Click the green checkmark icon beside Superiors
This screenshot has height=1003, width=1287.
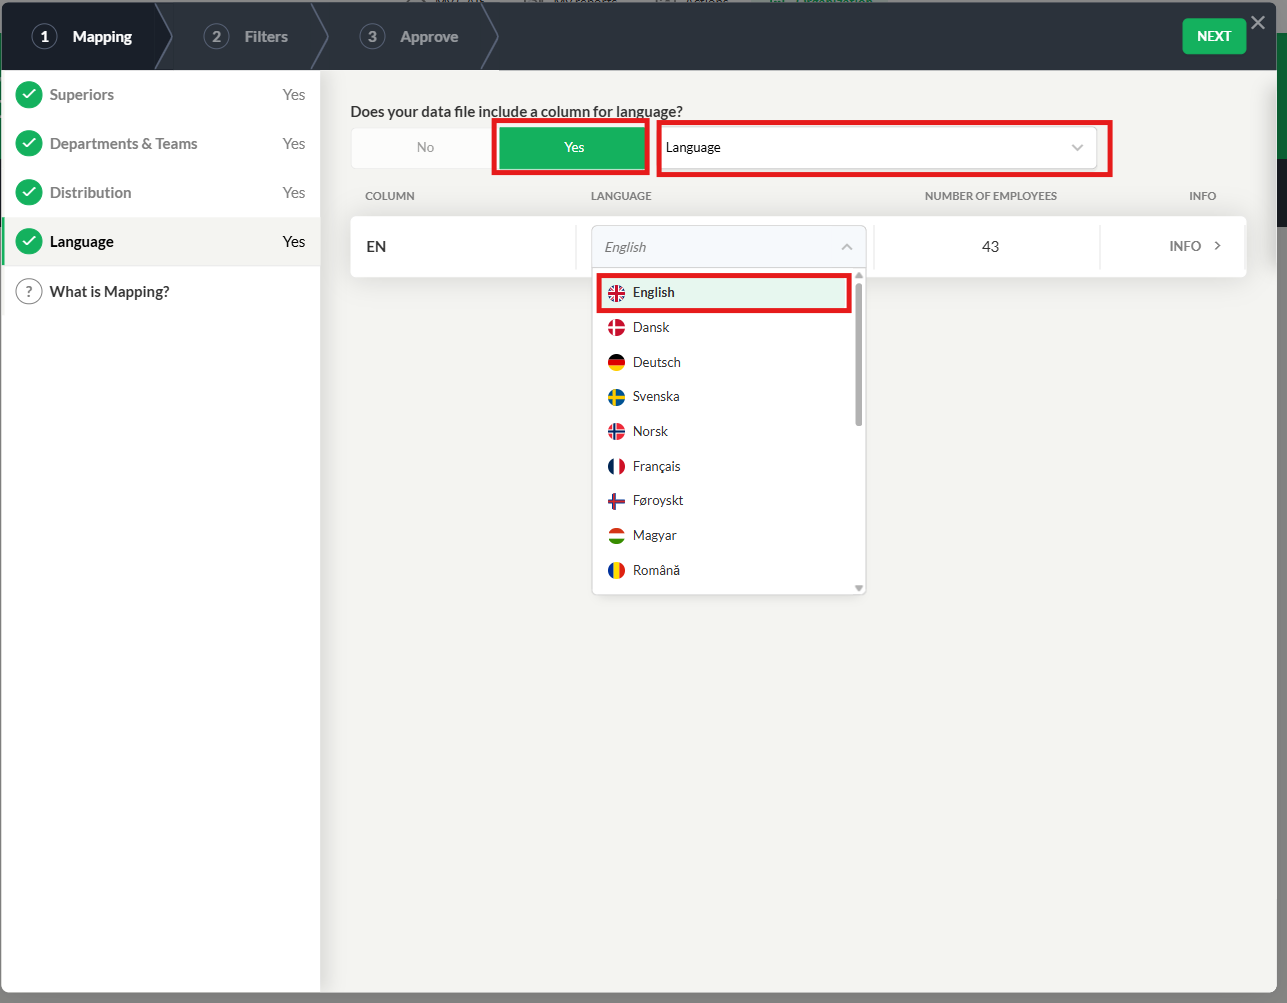(x=29, y=94)
